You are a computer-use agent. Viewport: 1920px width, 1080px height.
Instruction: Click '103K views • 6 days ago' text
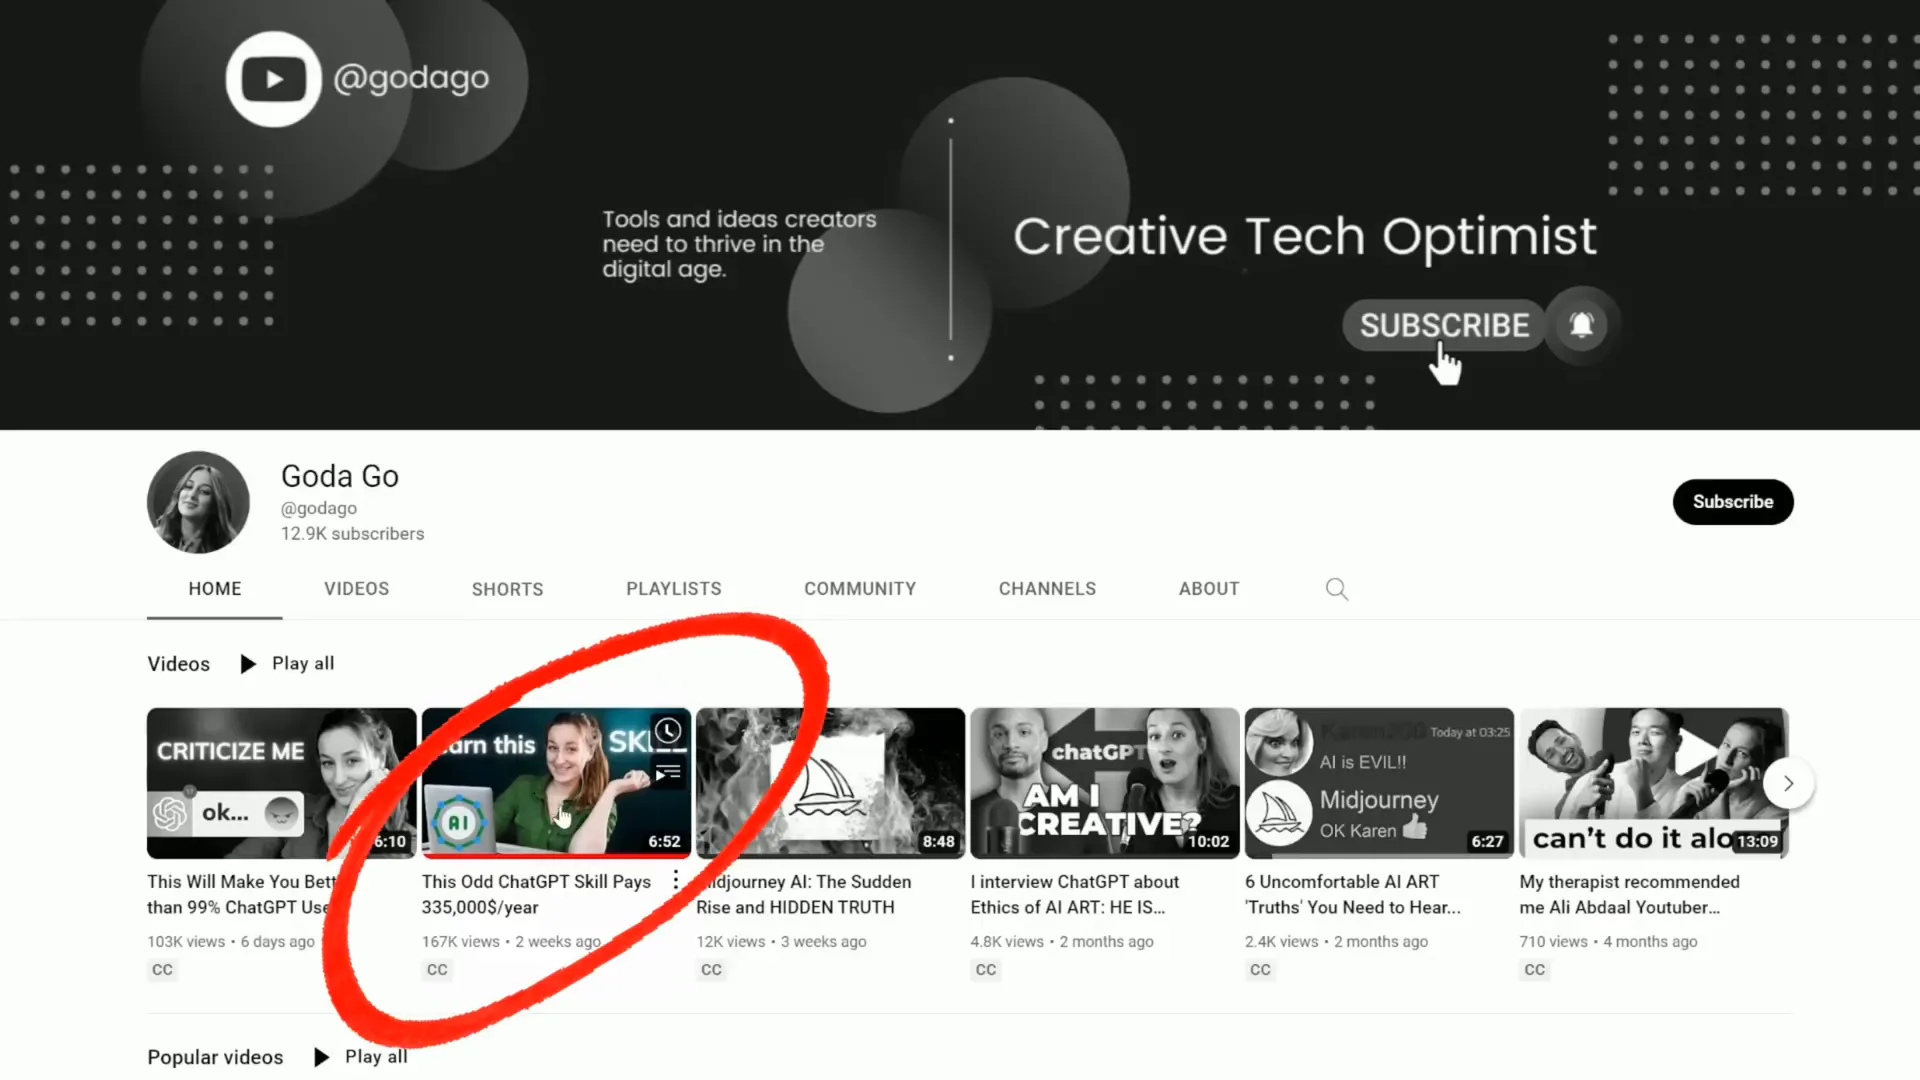coord(231,942)
